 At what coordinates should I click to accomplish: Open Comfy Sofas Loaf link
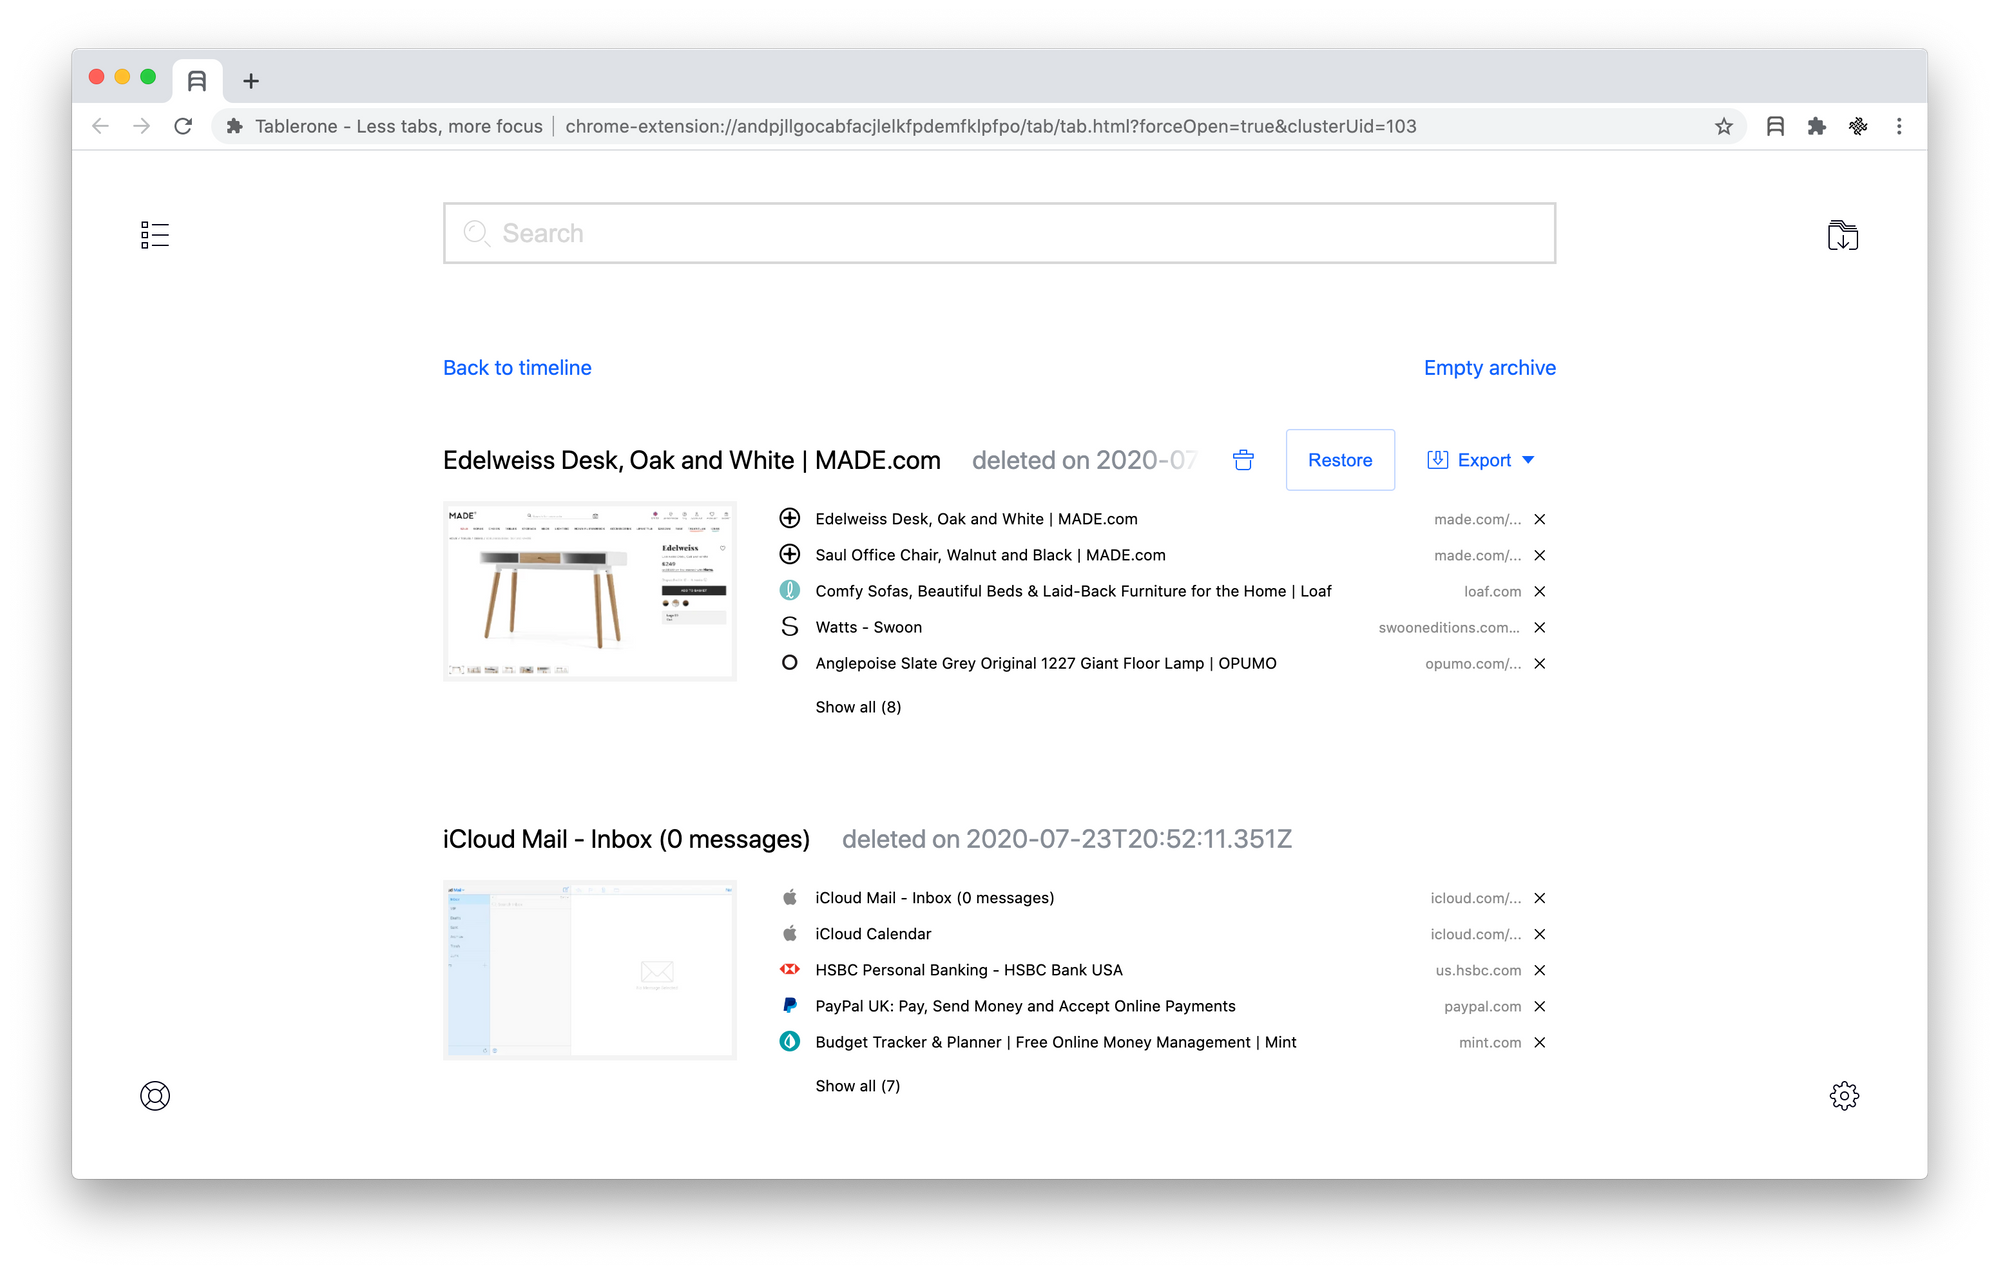tap(1073, 591)
